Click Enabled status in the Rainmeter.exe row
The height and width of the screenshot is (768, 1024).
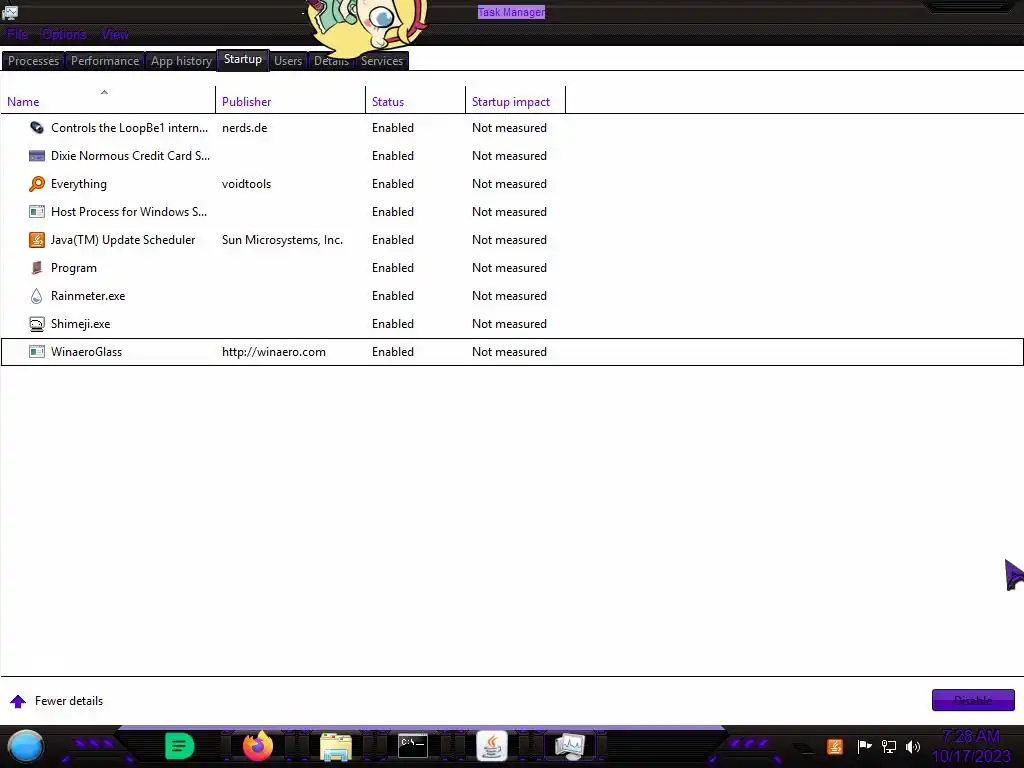(392, 296)
